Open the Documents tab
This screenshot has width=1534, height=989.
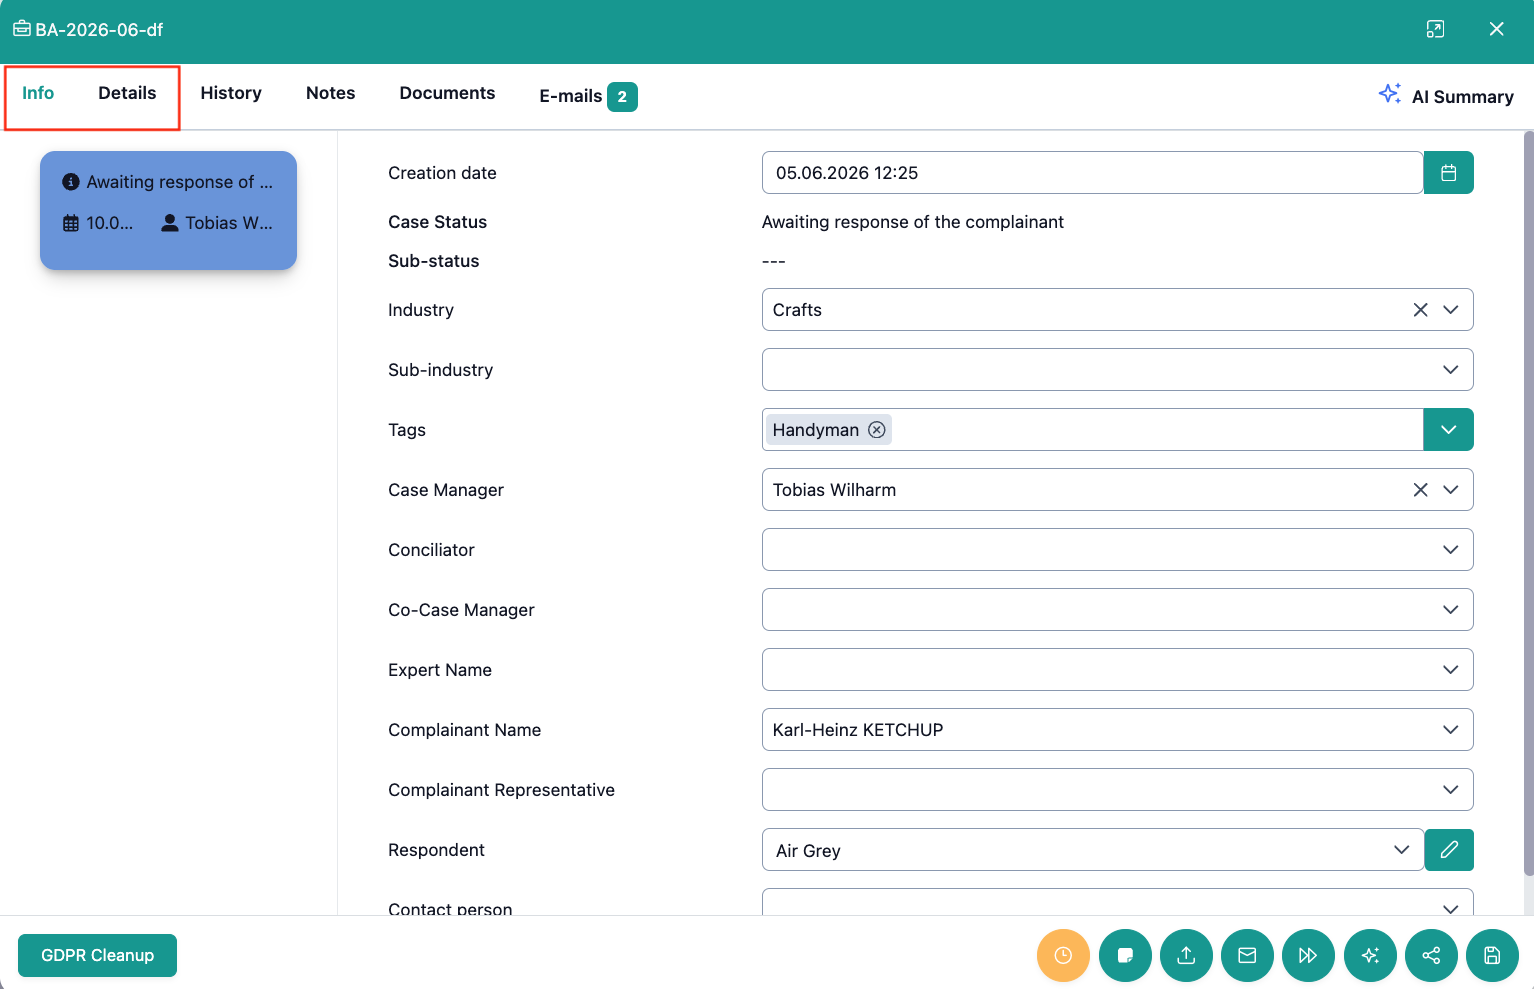447,93
